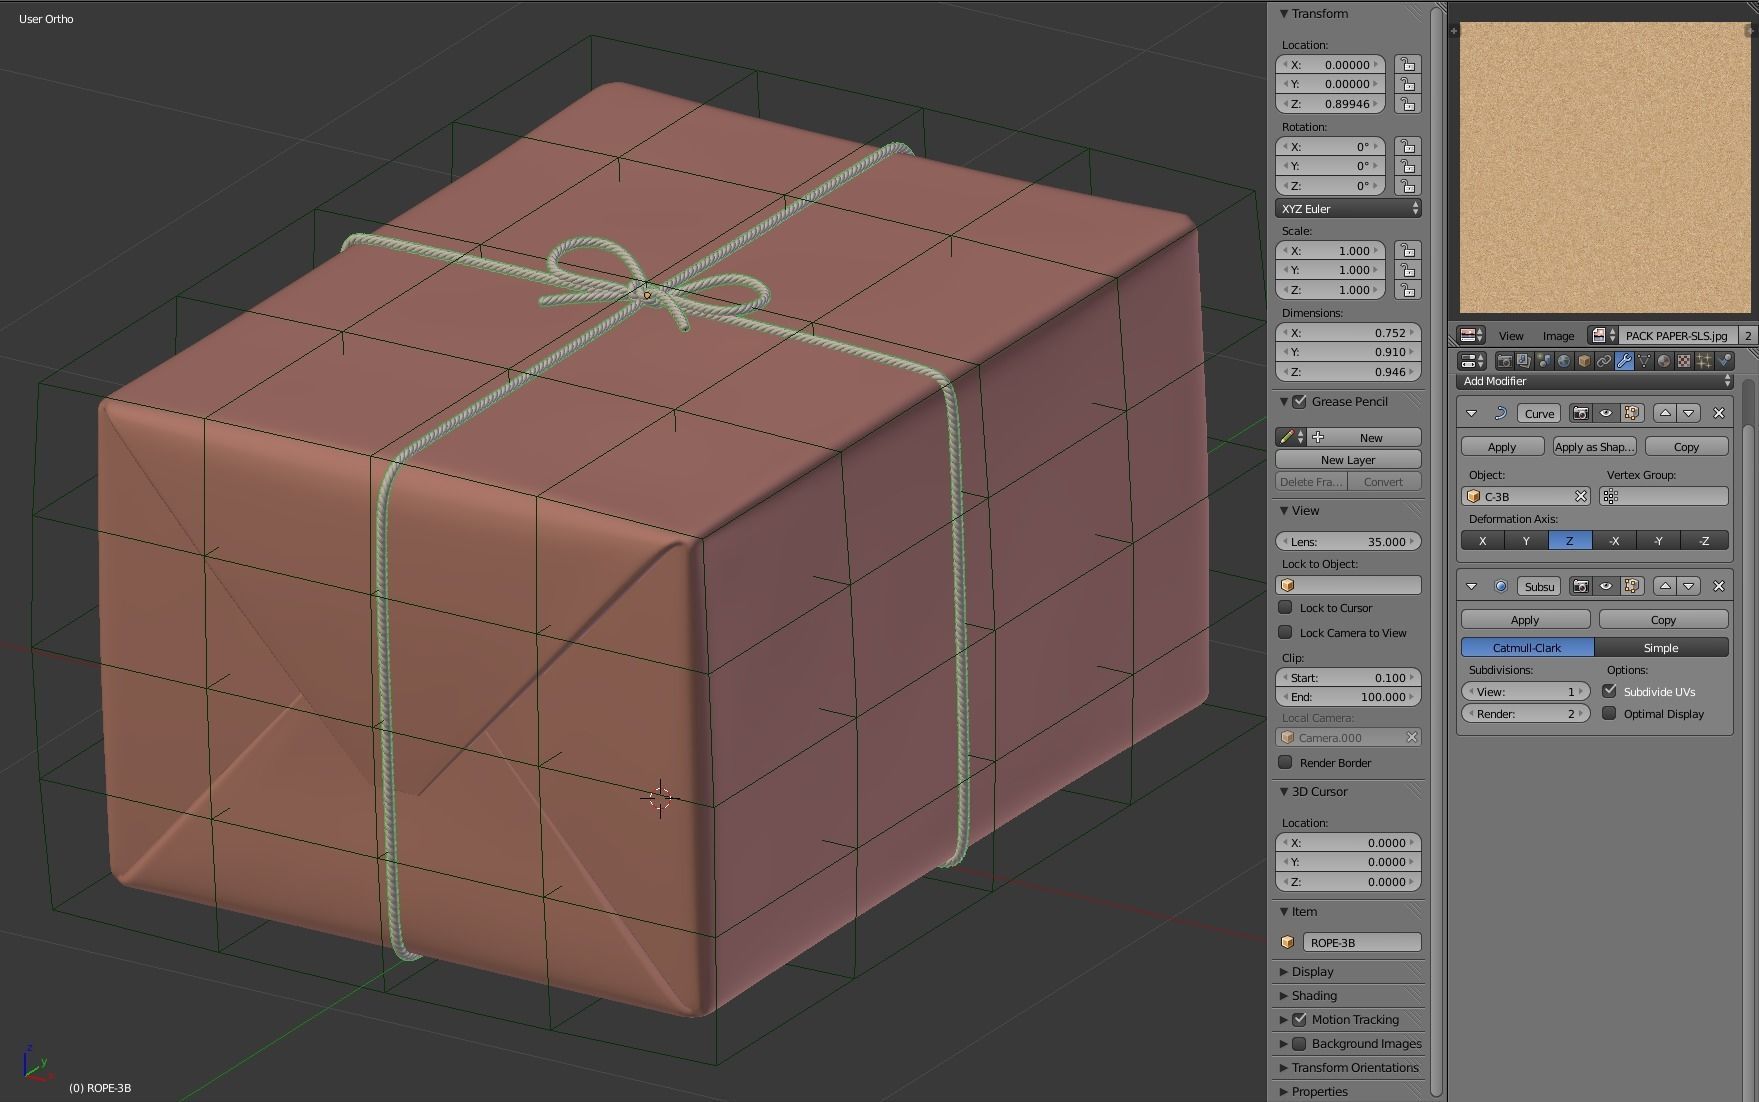Open the Object properties tab (cube icon)
The image size is (1759, 1102).
(x=1584, y=361)
